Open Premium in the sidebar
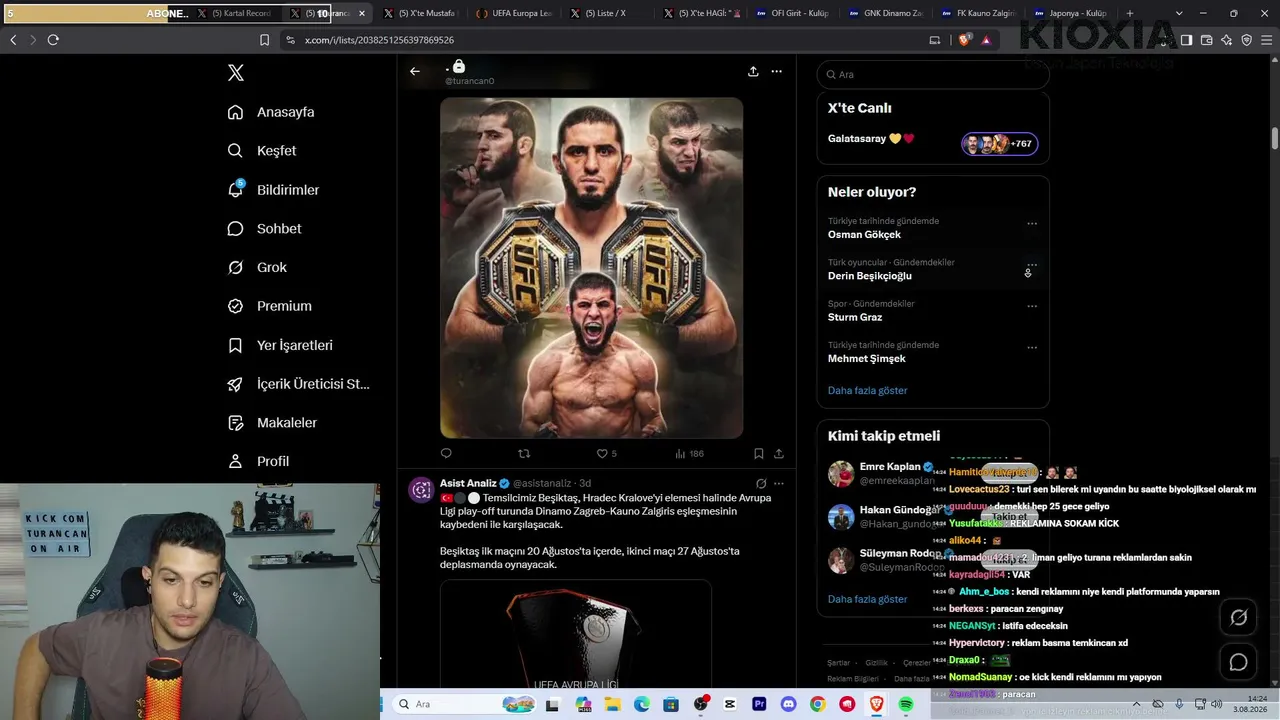1280x720 pixels. tap(269, 306)
